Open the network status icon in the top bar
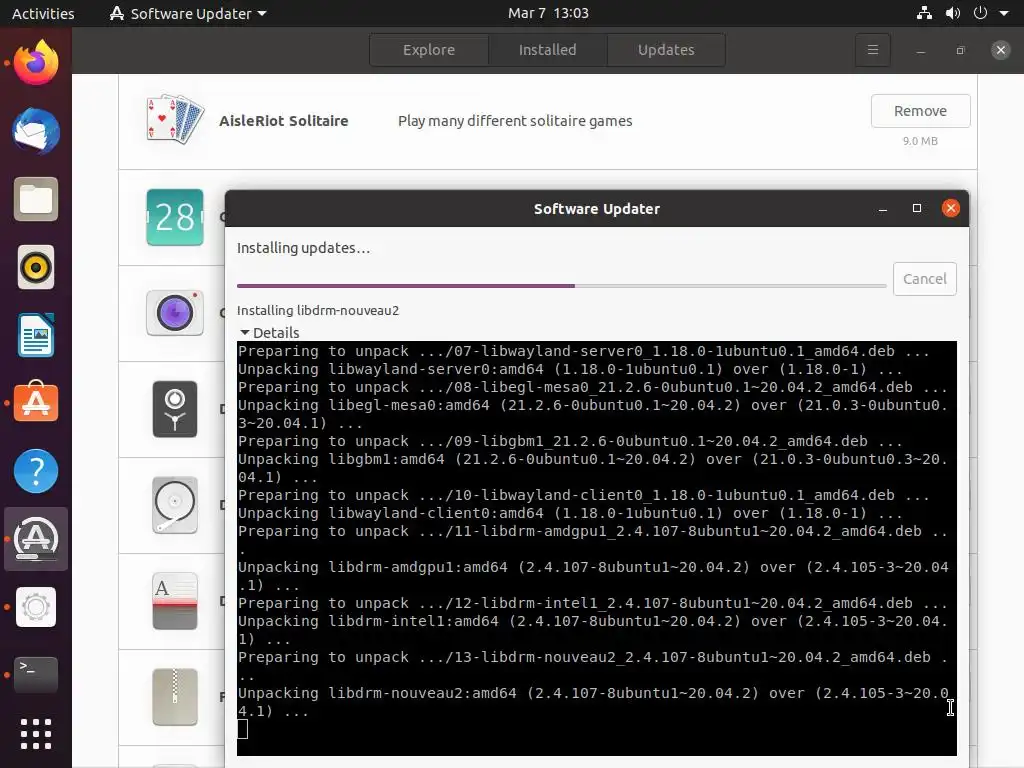The height and width of the screenshot is (768, 1024). pyautogui.click(x=924, y=13)
